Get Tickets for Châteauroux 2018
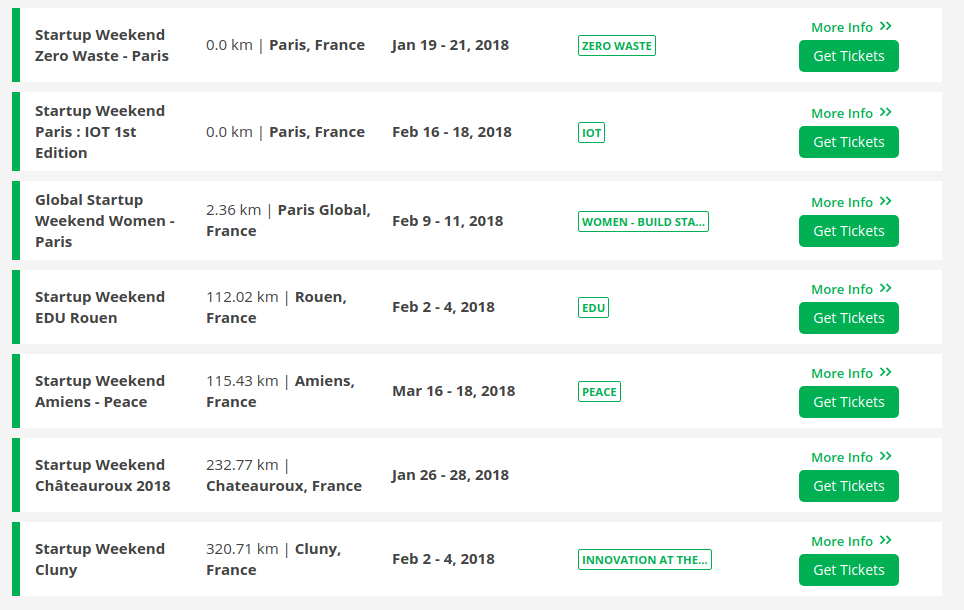 click(x=848, y=486)
